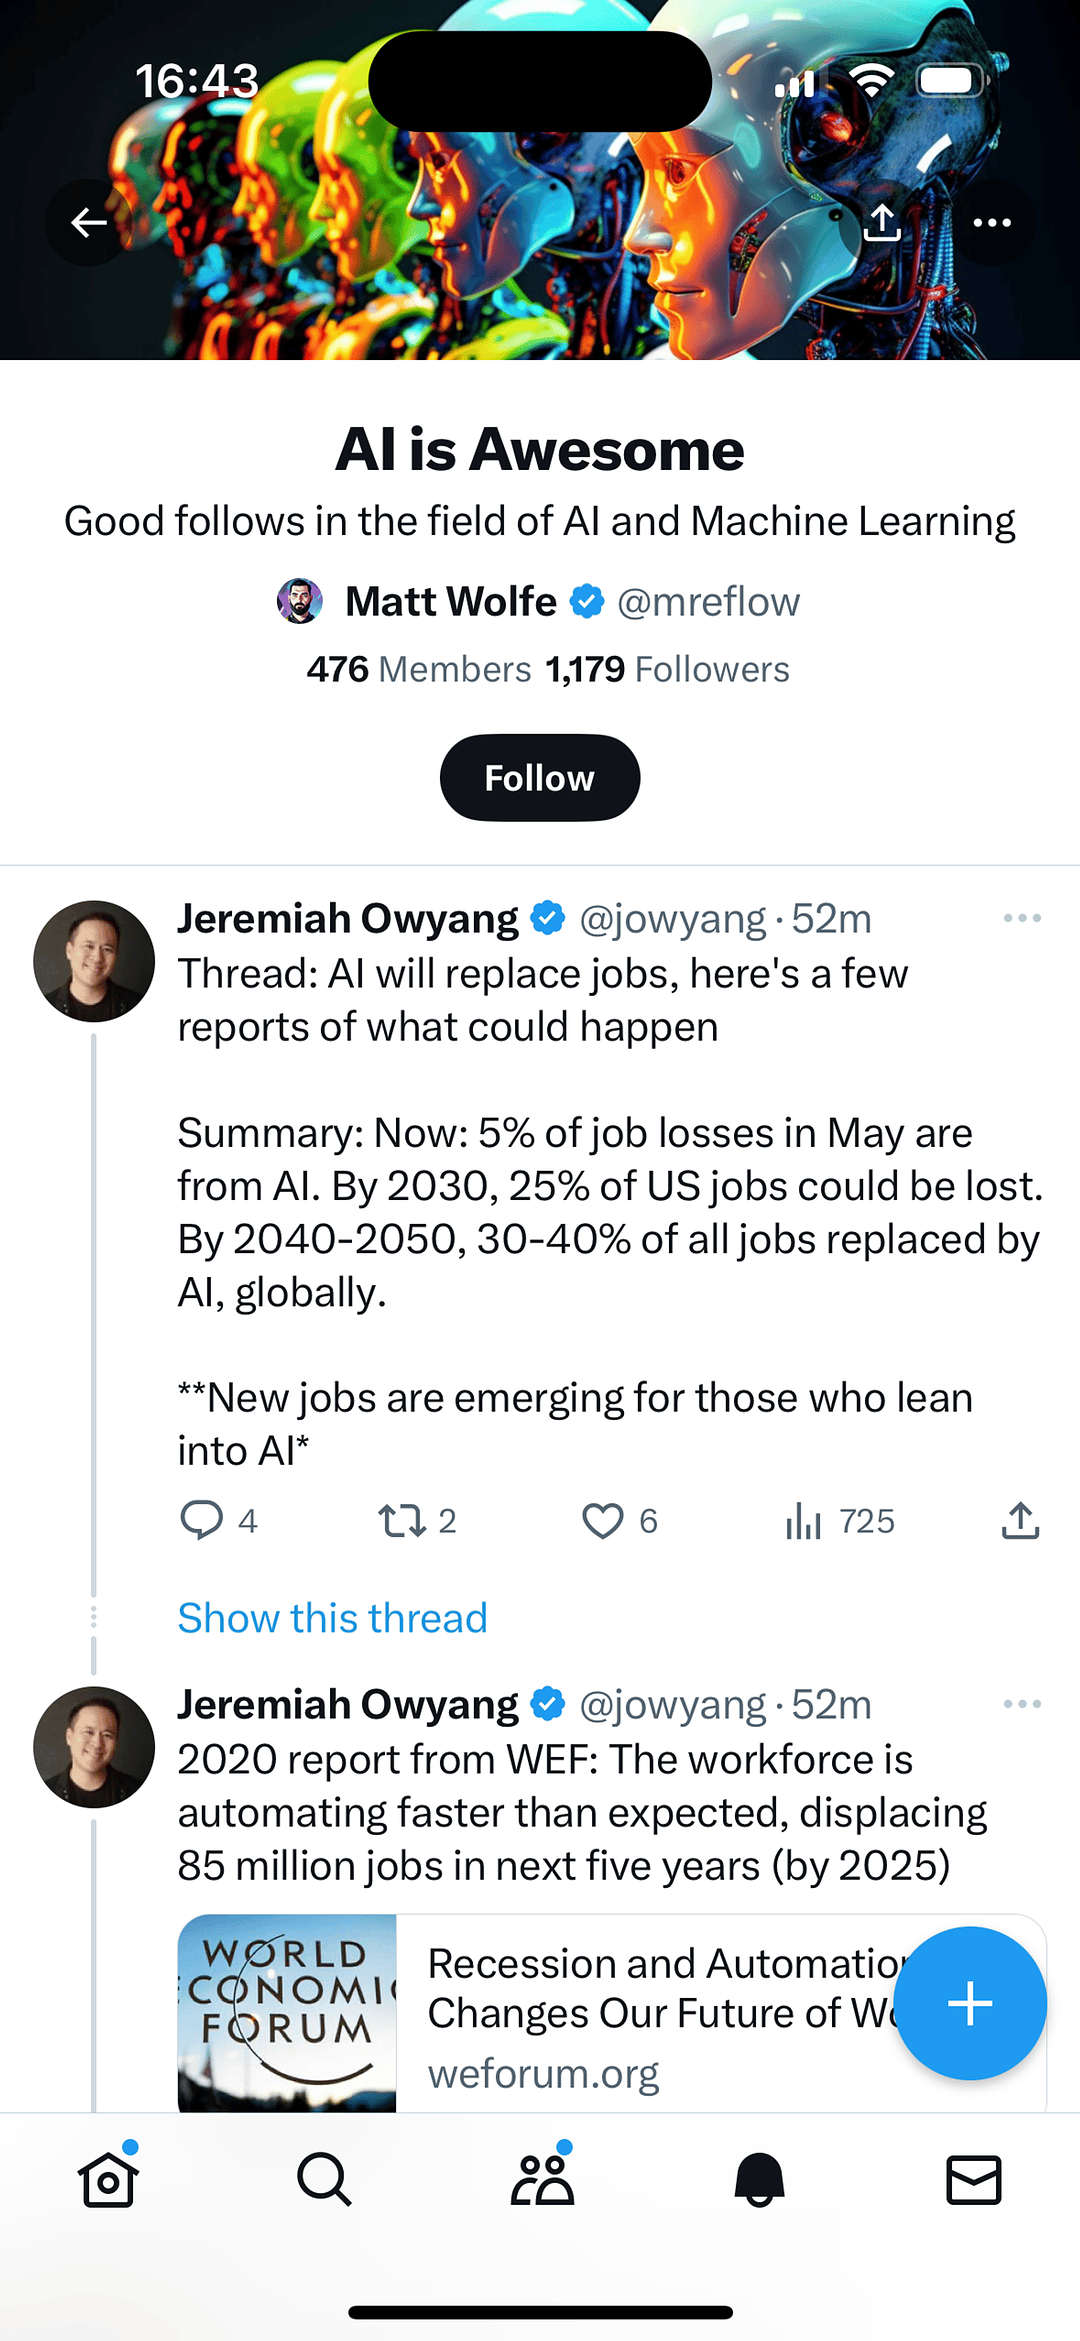1080x2341 pixels.
Task: Go to the Home tab
Action: 108,2180
